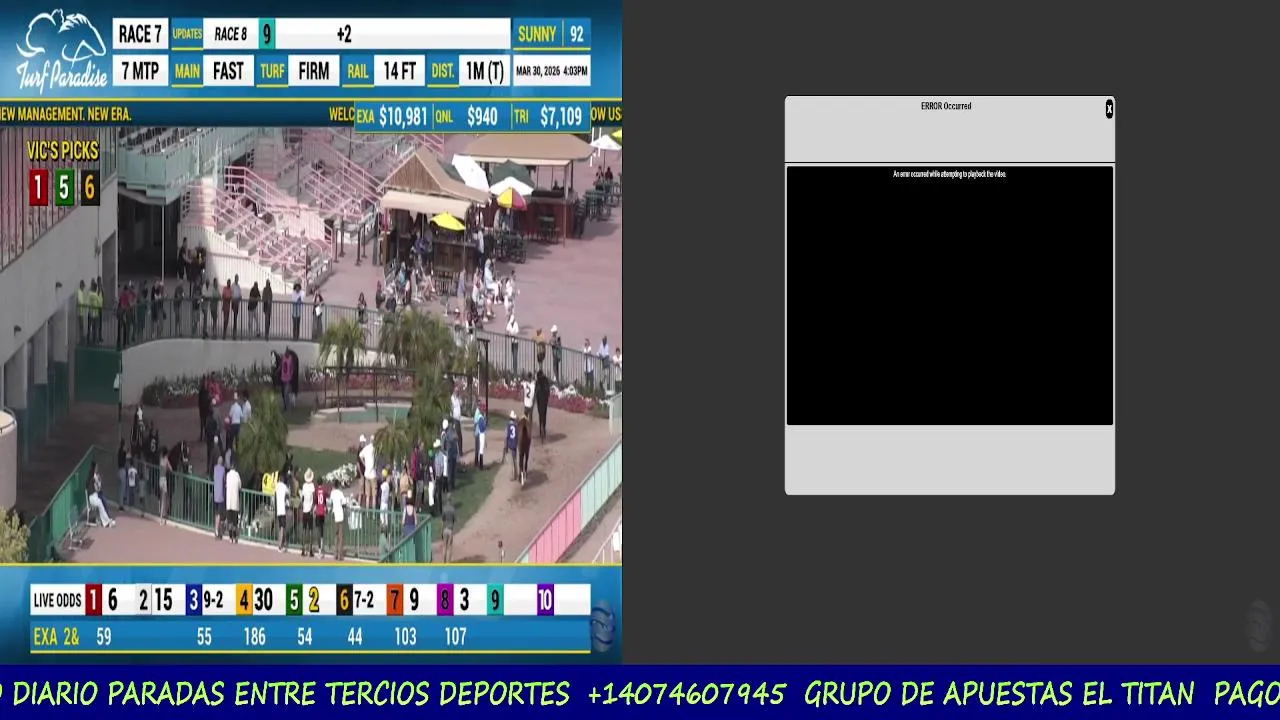Click the teal number 9 update badge
Image resolution: width=1280 pixels, height=720 pixels.
pyautogui.click(x=267, y=35)
